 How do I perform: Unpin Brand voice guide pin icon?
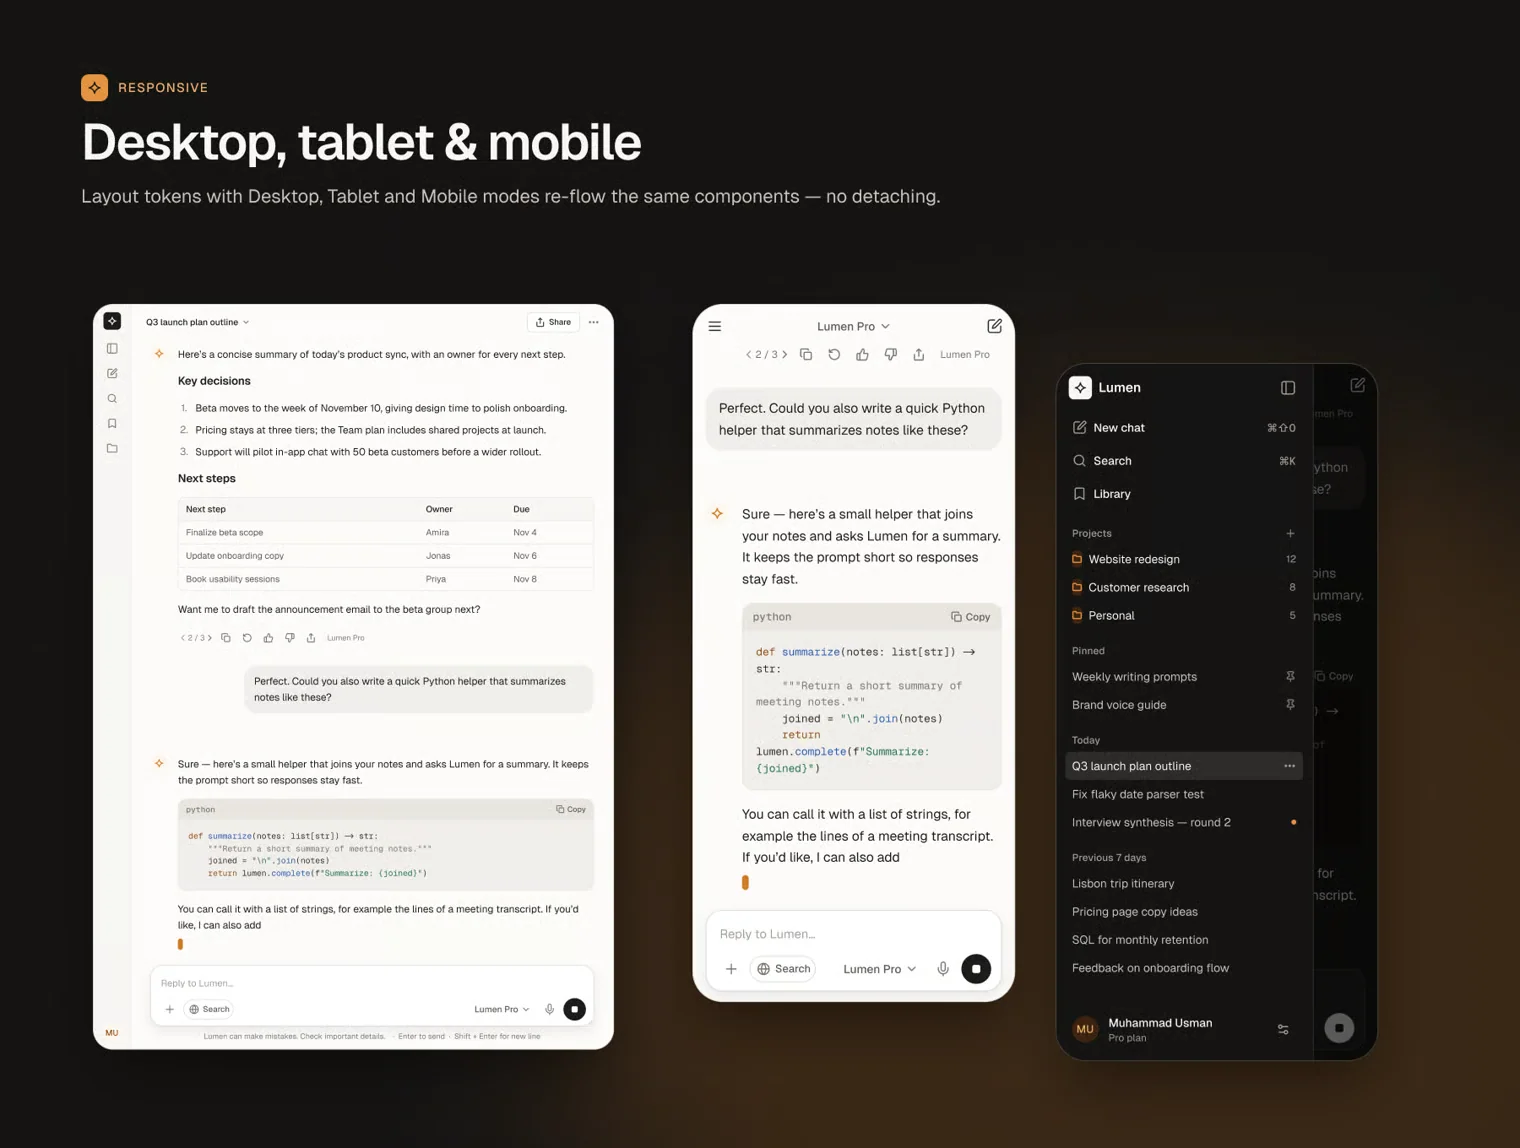(x=1290, y=705)
